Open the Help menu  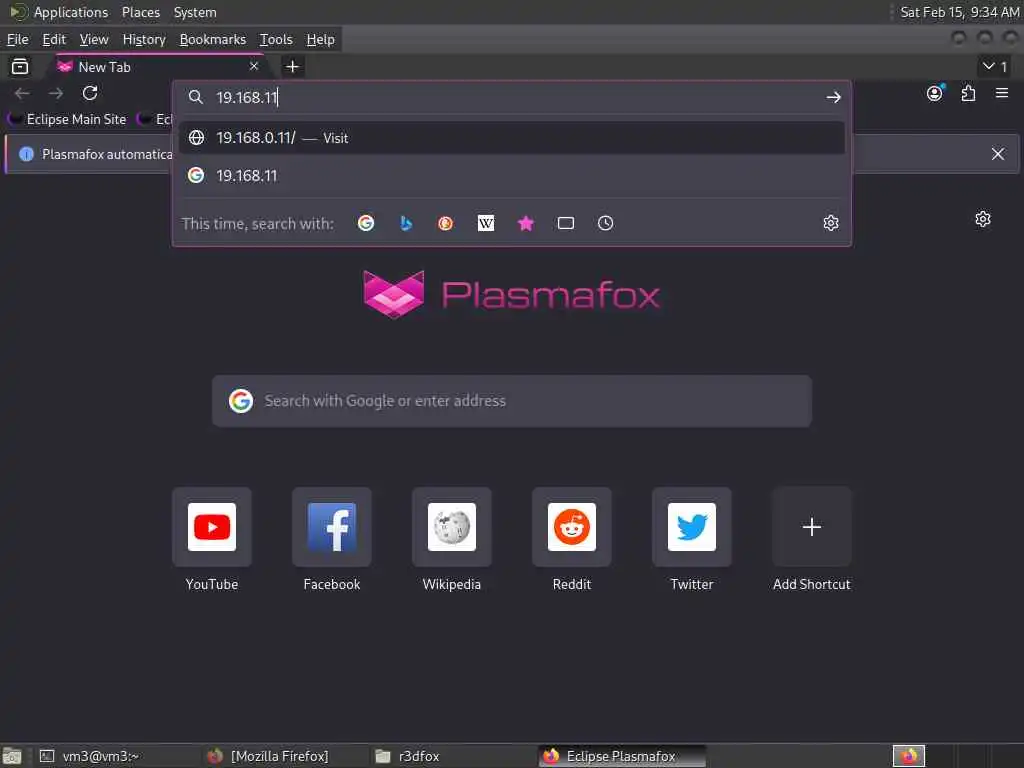click(321, 39)
